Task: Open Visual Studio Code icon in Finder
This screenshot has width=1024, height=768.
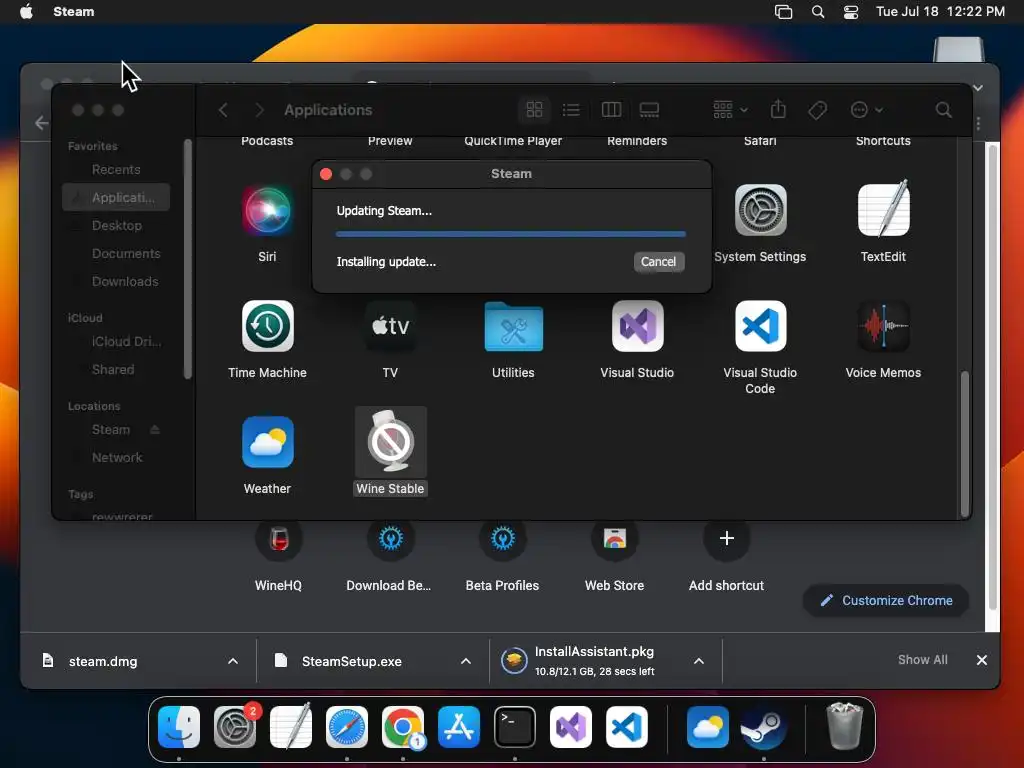Action: point(760,326)
